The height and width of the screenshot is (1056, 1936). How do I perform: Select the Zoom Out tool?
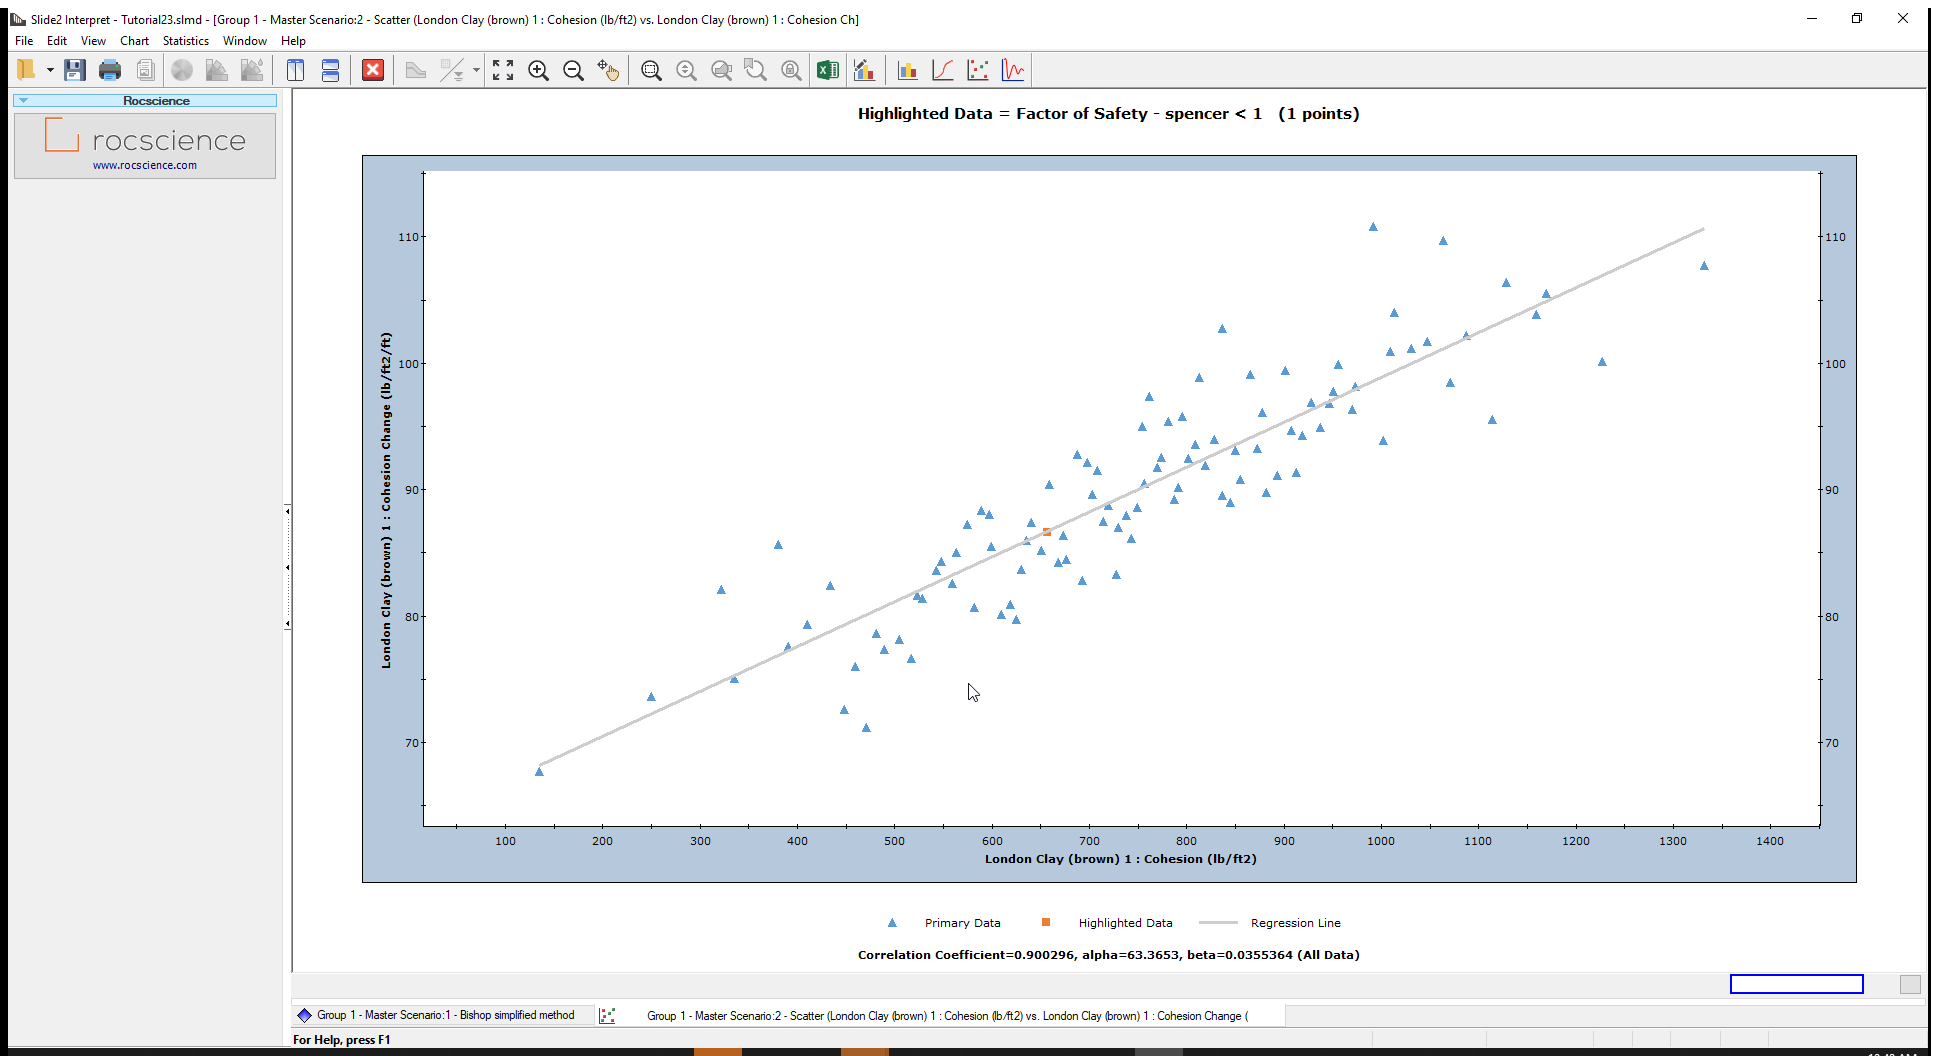coord(574,70)
